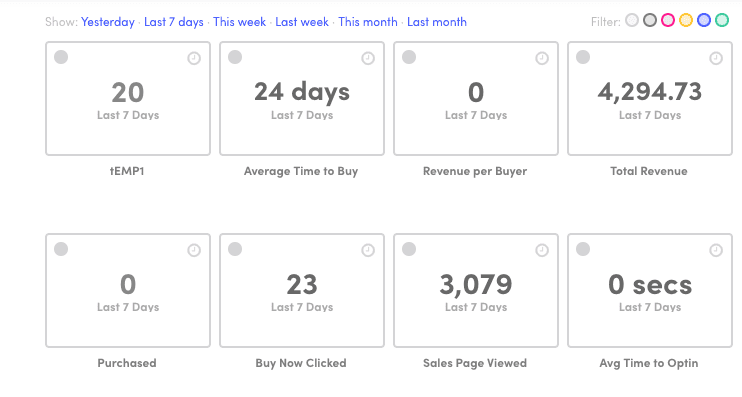This screenshot has height=397, width=742.
Task: Click the clock icon on tEMP1 card
Action: (x=194, y=58)
